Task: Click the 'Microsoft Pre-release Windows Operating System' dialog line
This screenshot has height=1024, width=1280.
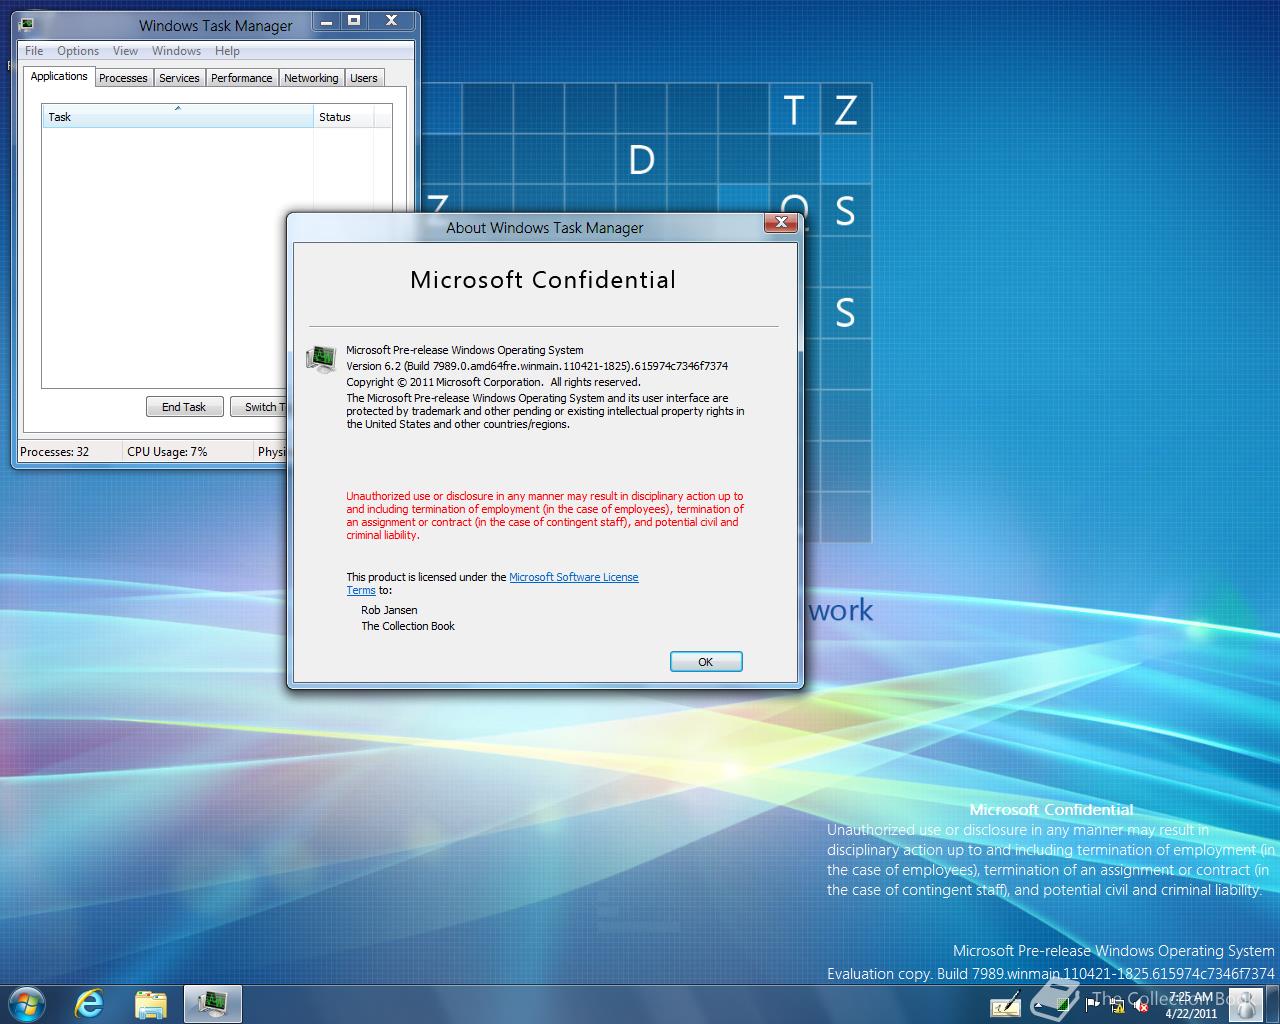Action: tap(465, 350)
